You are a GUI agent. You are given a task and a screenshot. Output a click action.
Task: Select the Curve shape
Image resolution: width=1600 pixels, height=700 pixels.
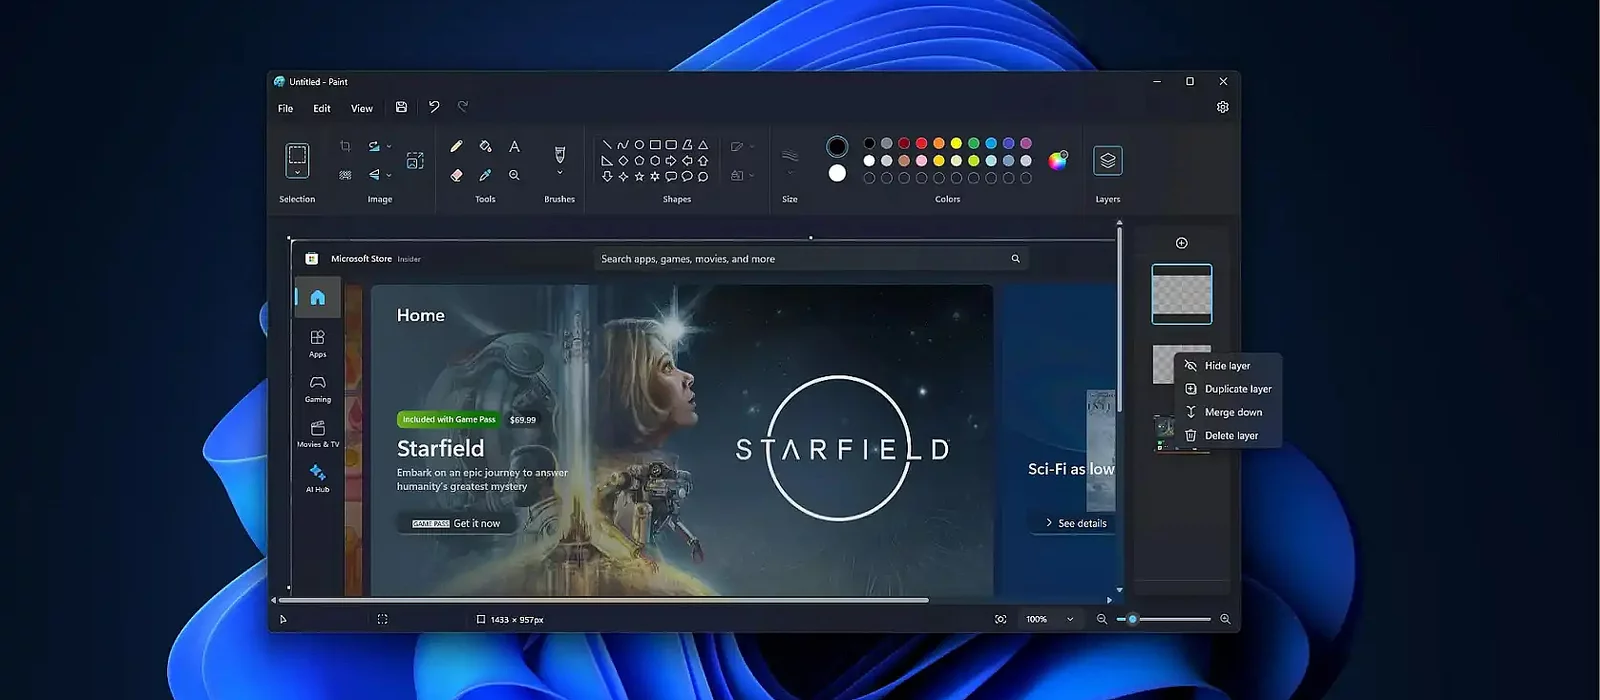(623, 144)
